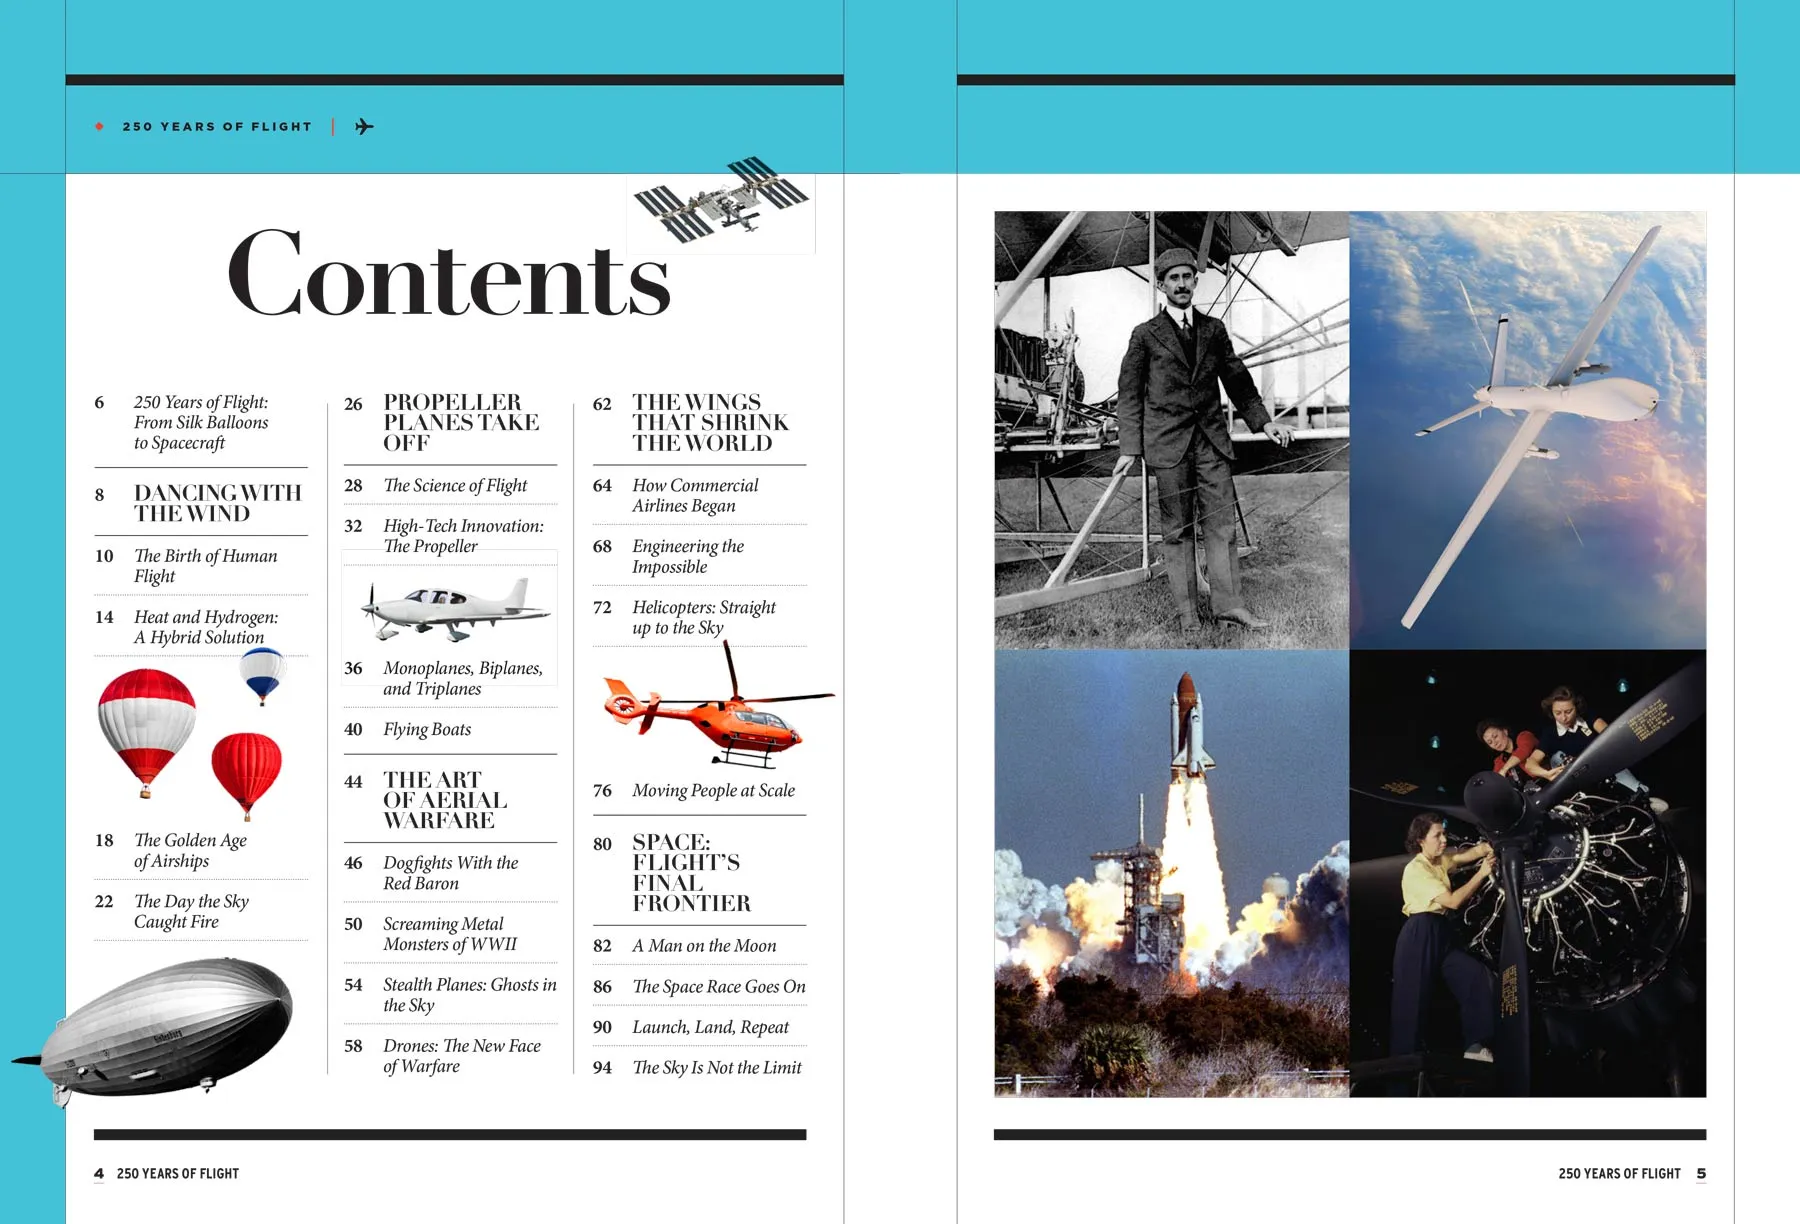Open 'A Man on the Moon' entry
This screenshot has height=1224, width=1800.
coord(704,945)
